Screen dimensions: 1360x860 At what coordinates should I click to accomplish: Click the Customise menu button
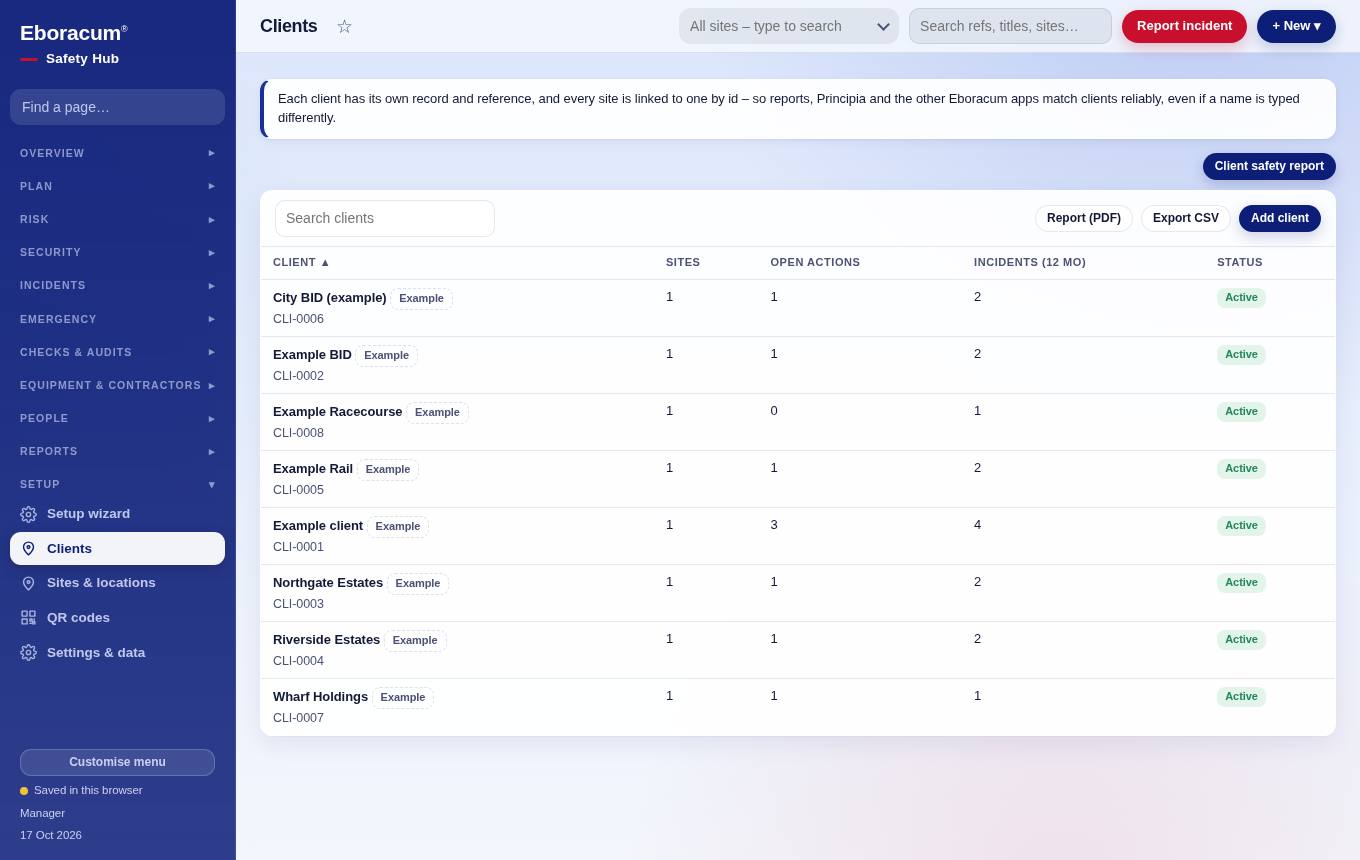(117, 762)
